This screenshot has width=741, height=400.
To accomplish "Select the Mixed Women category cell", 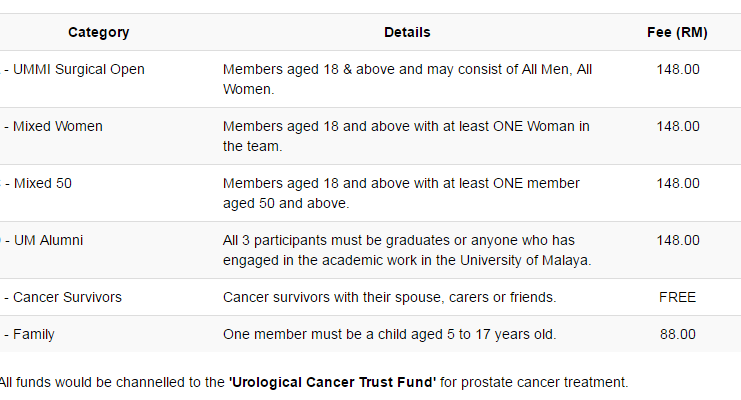I will [x=52, y=126].
